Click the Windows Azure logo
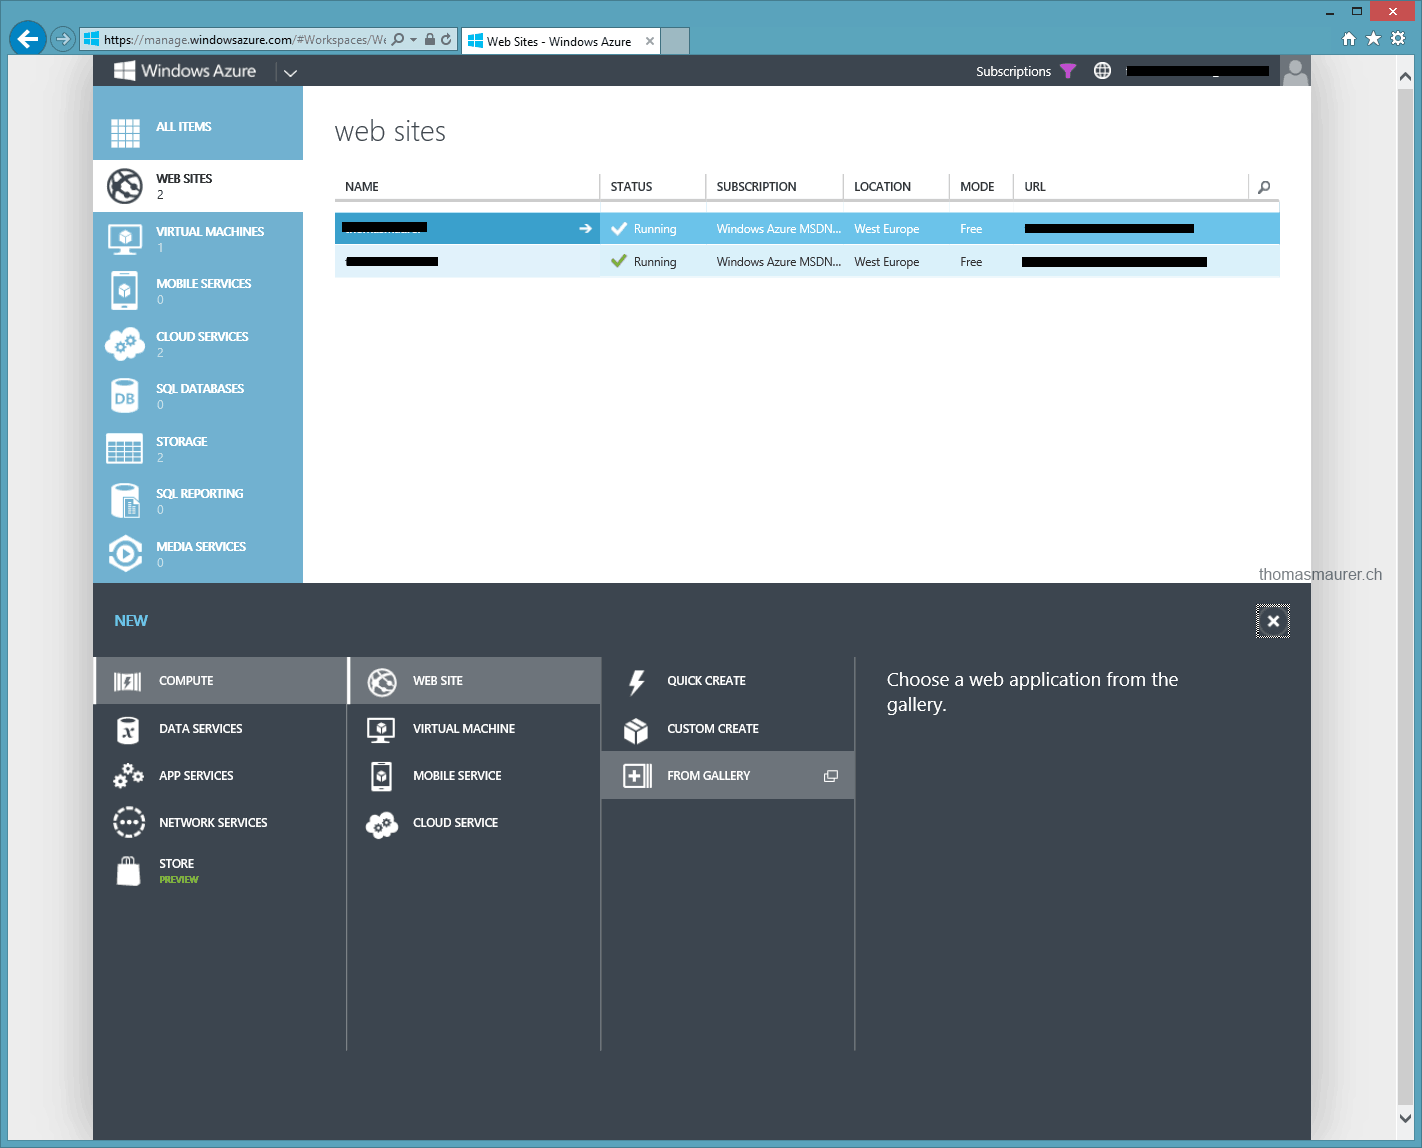 point(185,71)
